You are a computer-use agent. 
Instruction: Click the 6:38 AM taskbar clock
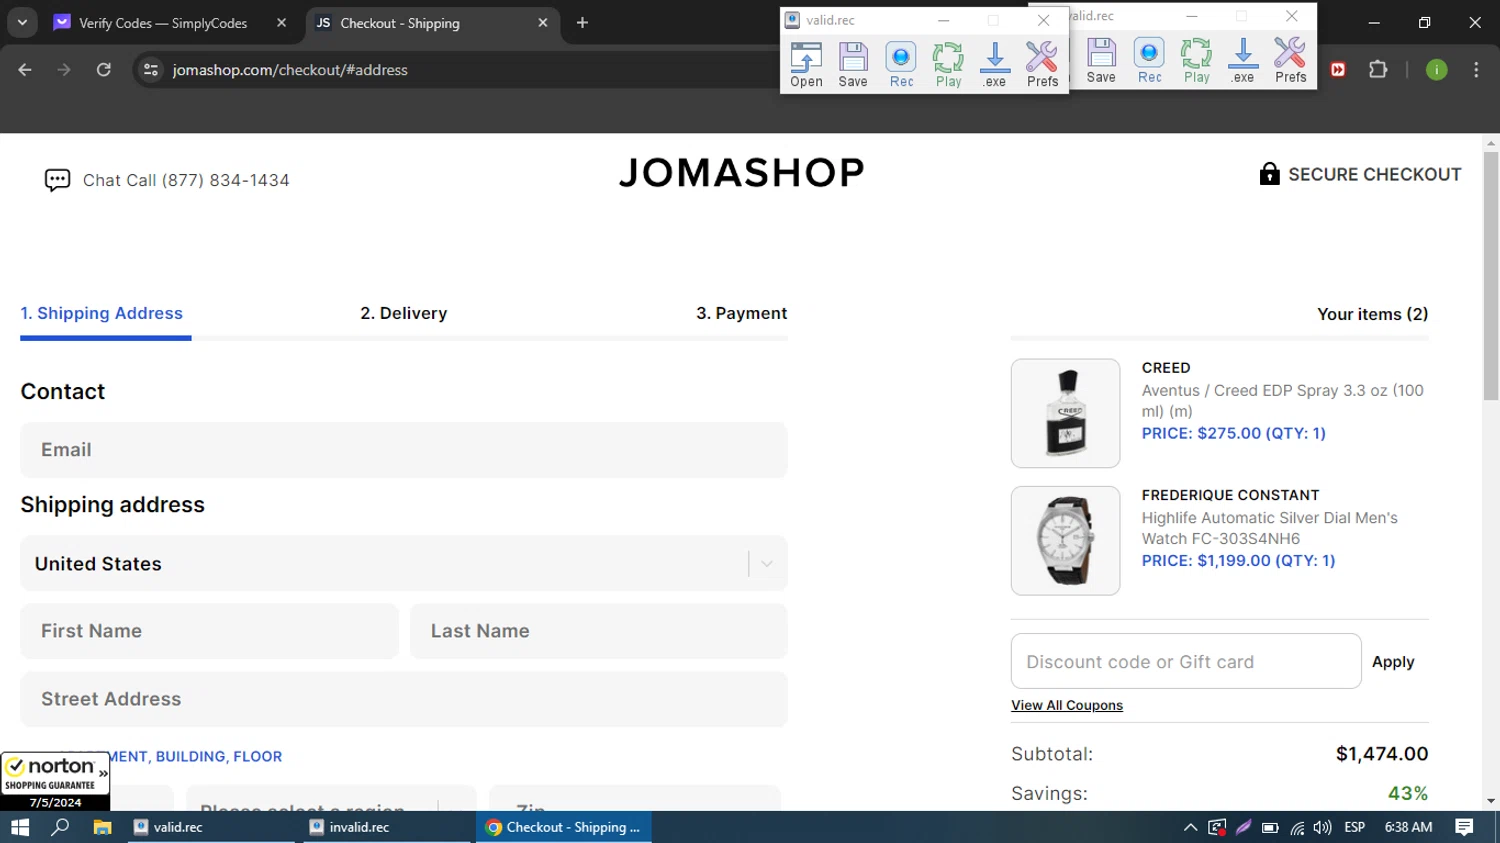click(x=1408, y=827)
